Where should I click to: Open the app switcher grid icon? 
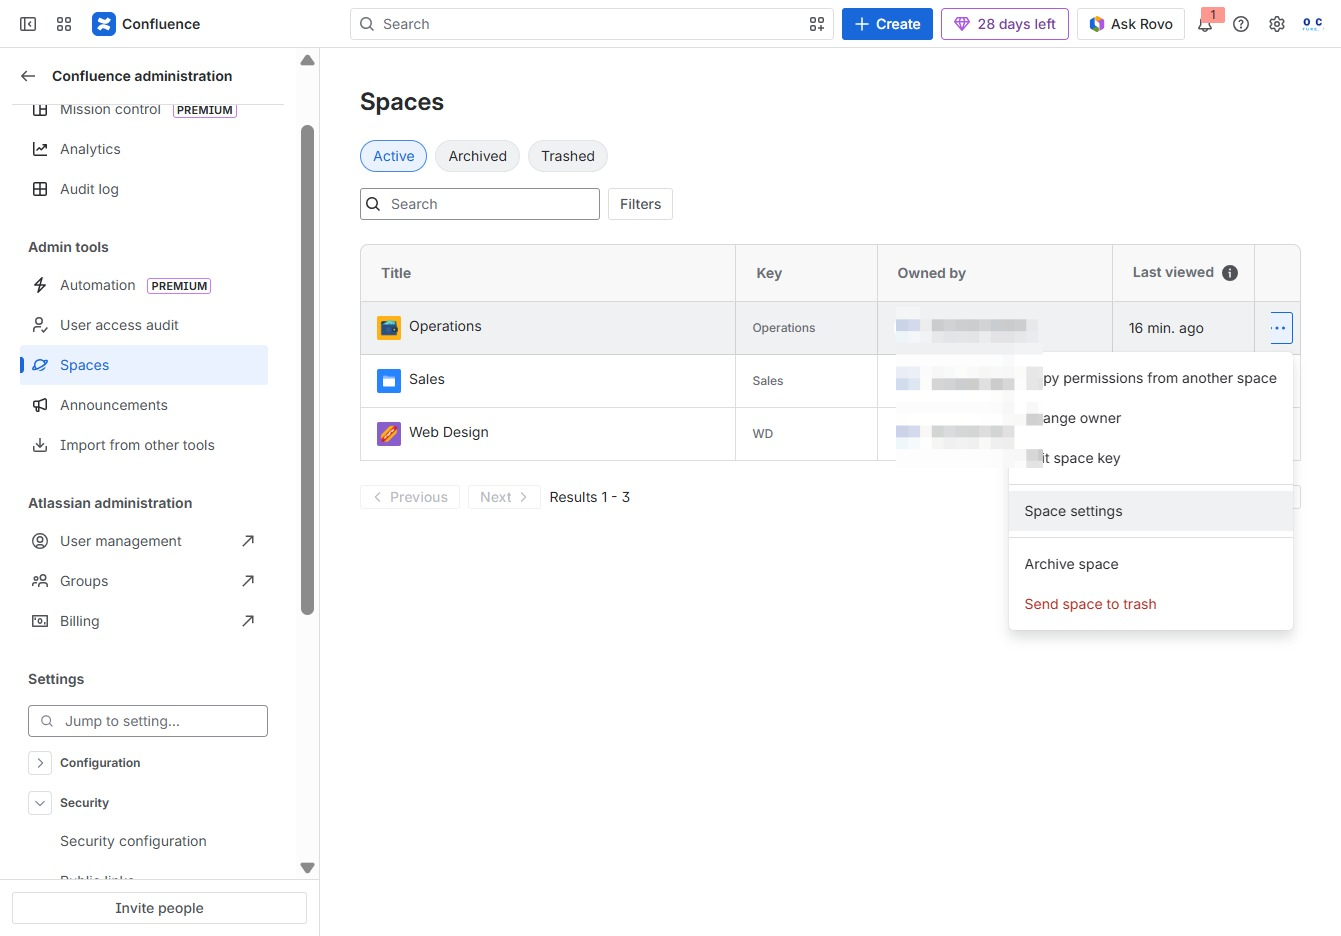tap(64, 24)
